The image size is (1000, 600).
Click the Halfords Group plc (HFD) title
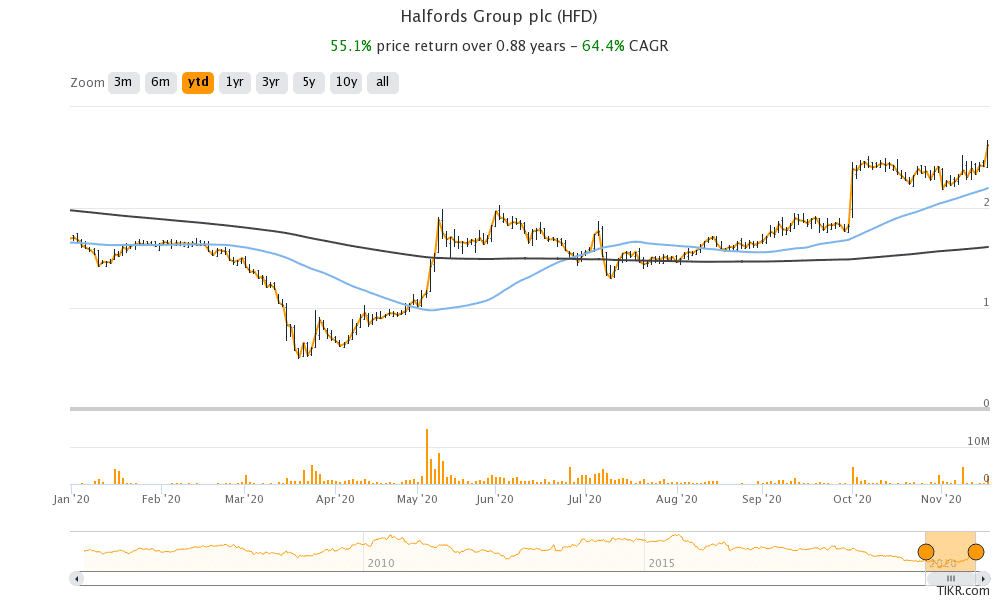499,17
